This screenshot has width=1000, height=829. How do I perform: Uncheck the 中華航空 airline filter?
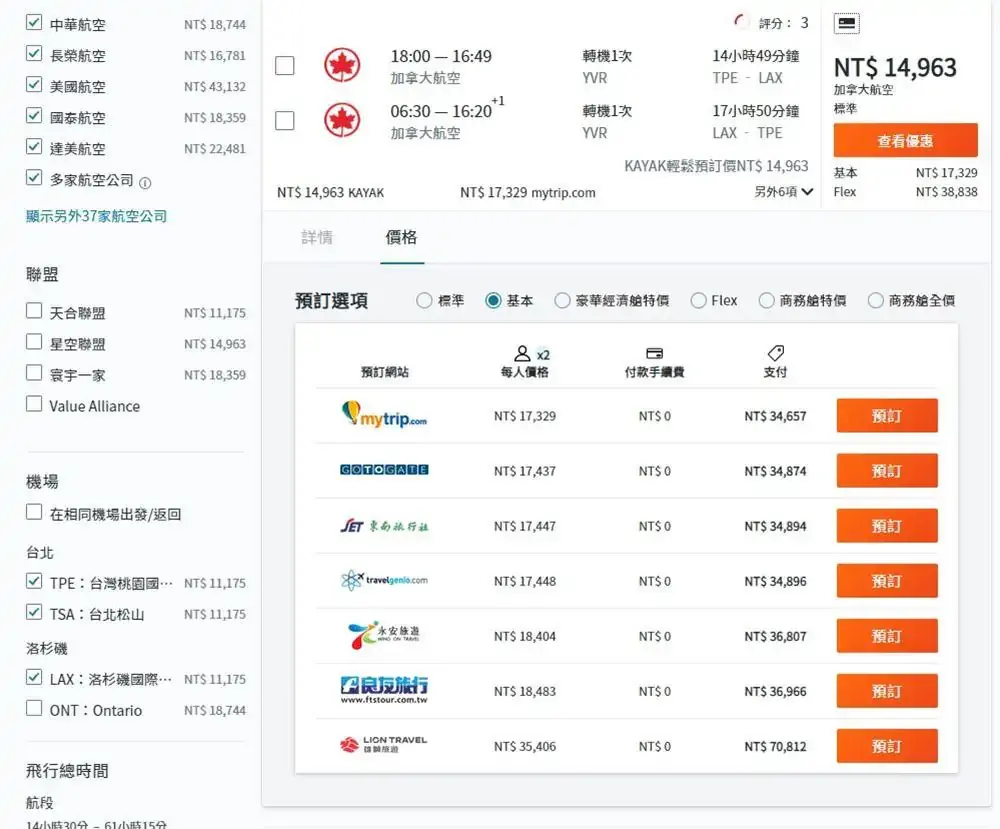tap(34, 22)
